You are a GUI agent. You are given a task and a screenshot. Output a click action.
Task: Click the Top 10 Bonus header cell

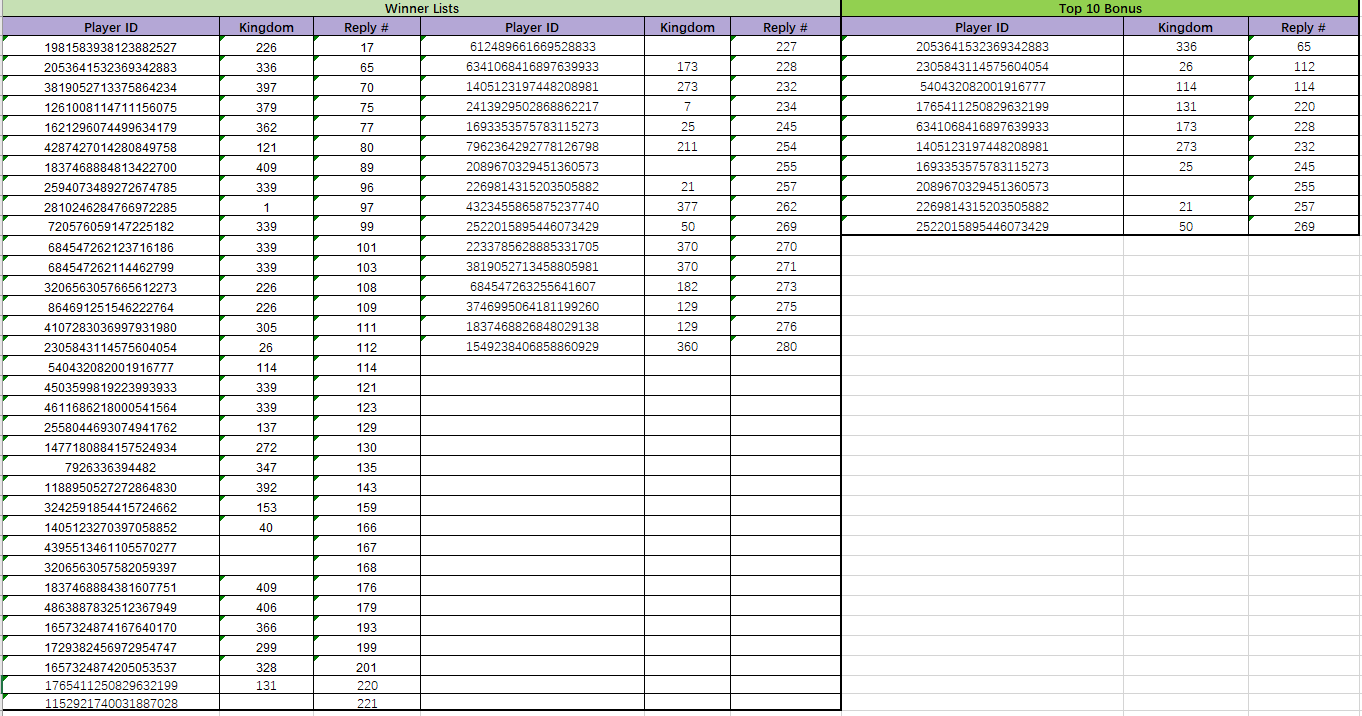click(1100, 8)
